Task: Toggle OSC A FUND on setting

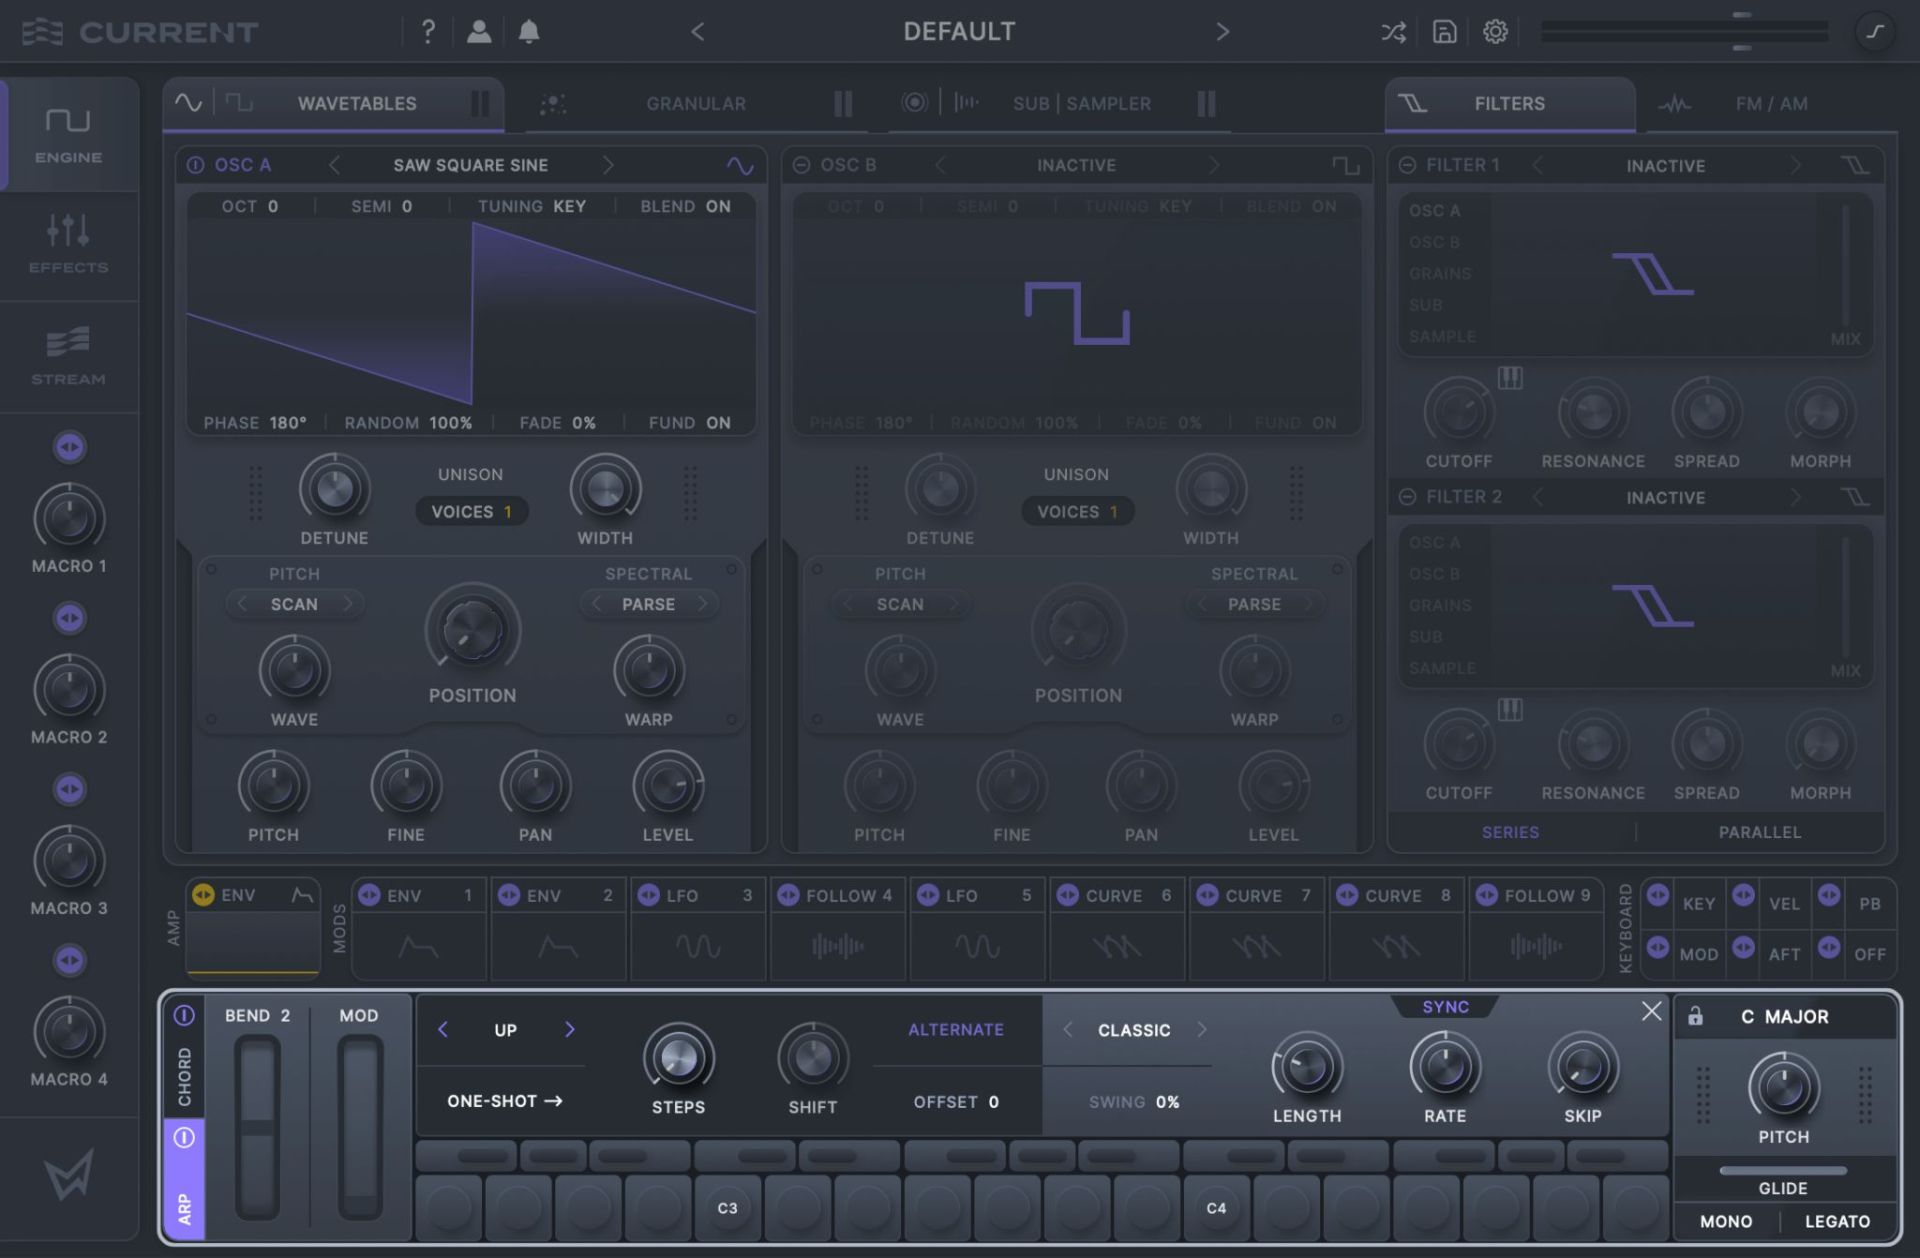Action: click(x=689, y=423)
